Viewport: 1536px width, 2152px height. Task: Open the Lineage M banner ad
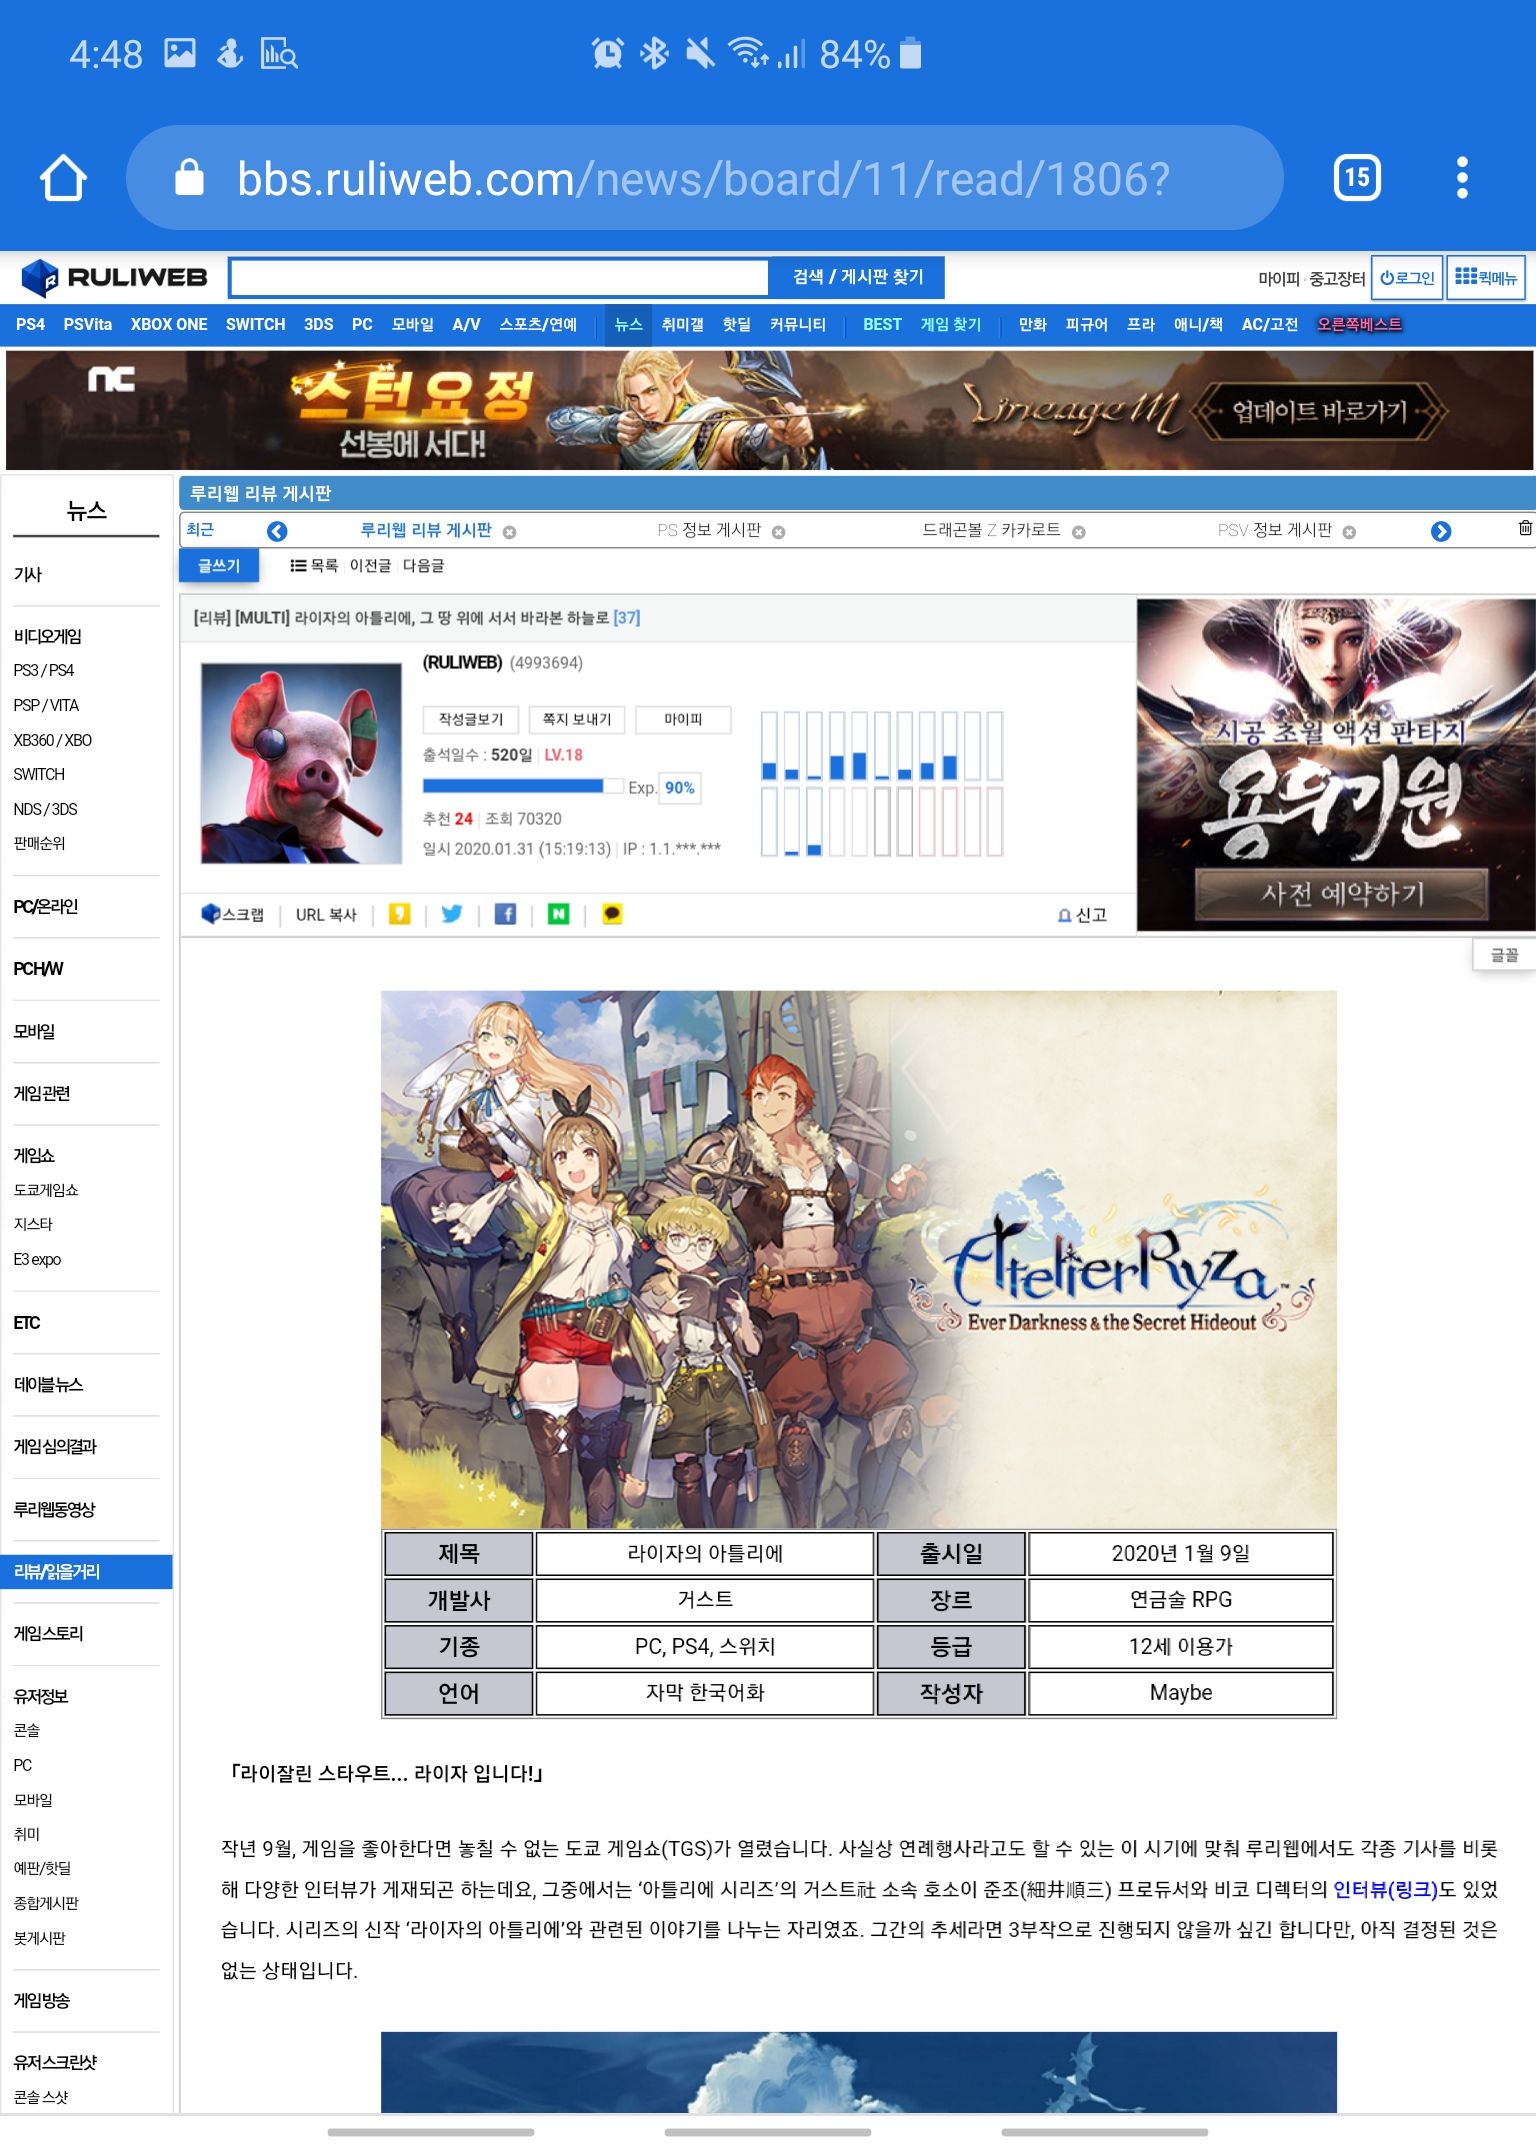tap(769, 410)
